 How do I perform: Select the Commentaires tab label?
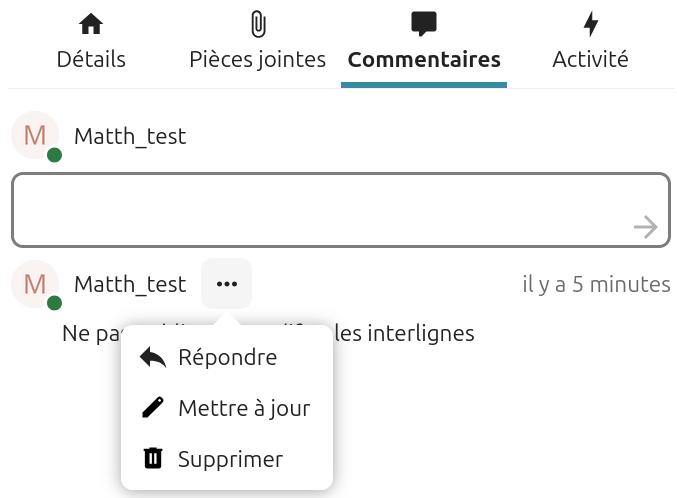(x=424, y=59)
